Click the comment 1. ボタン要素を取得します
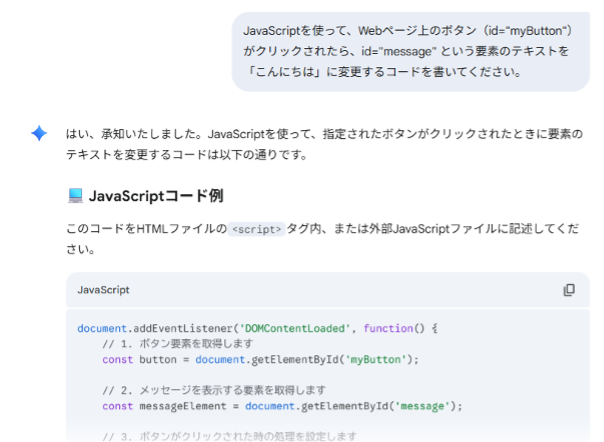The image size is (604, 442). (178, 343)
